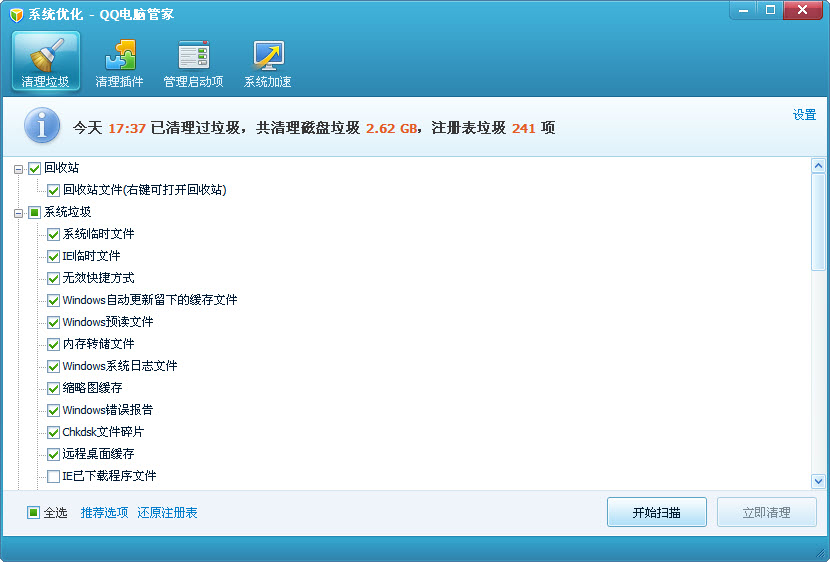Check IE已下载程序文件 checkbox
This screenshot has width=830, height=562.
[x=53, y=476]
